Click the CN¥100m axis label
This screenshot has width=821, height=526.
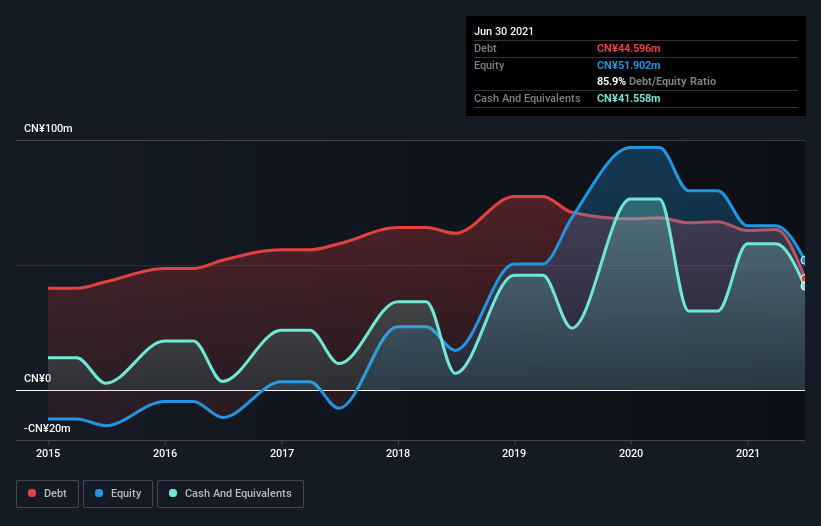[x=48, y=128]
